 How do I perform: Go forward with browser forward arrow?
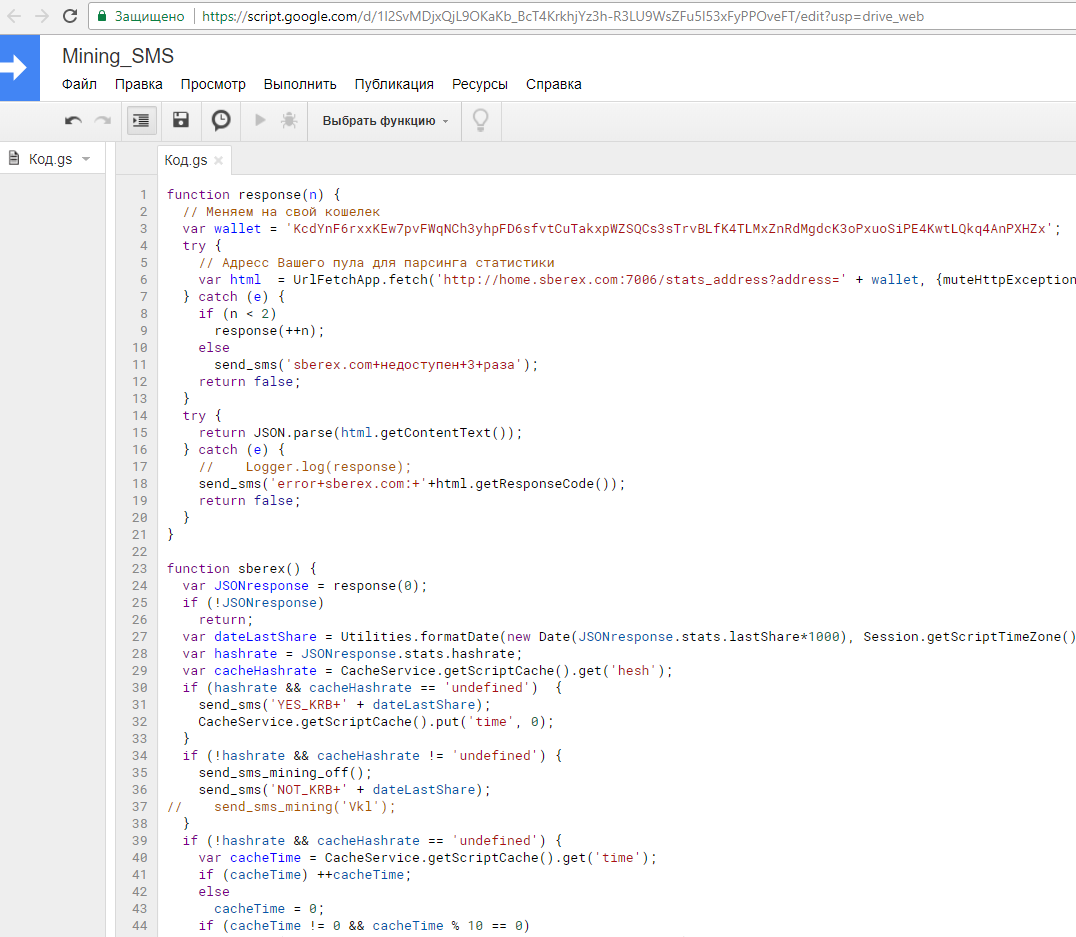coord(42,16)
